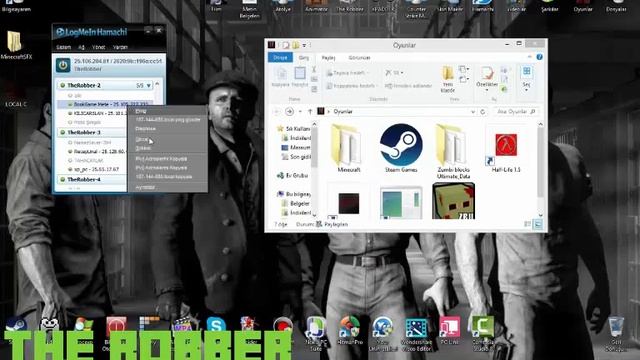640x360 pixels.
Task: Switch to the Giriş ribbon tab
Action: tap(304, 58)
